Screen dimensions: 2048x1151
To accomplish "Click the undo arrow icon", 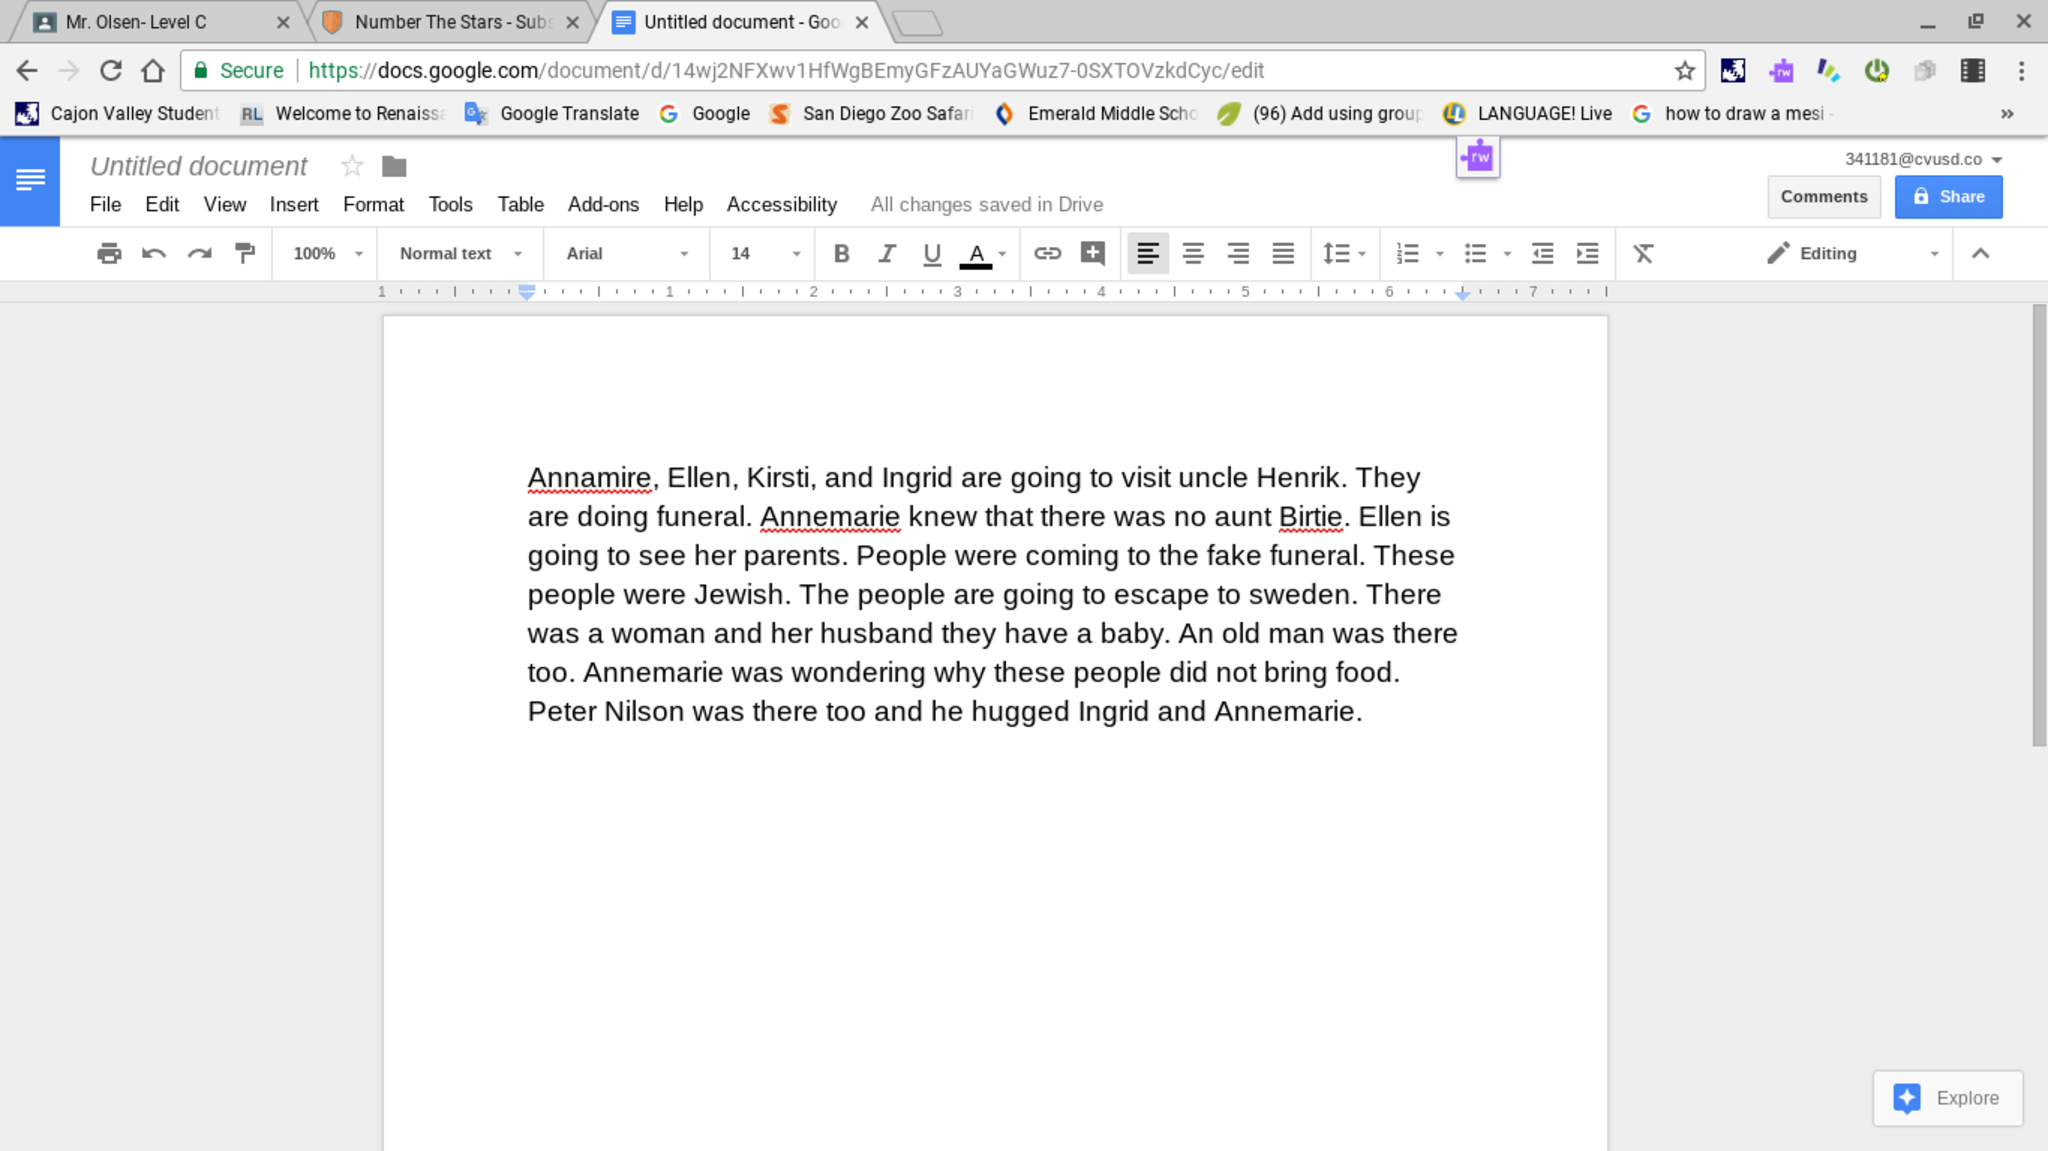I will coord(154,254).
